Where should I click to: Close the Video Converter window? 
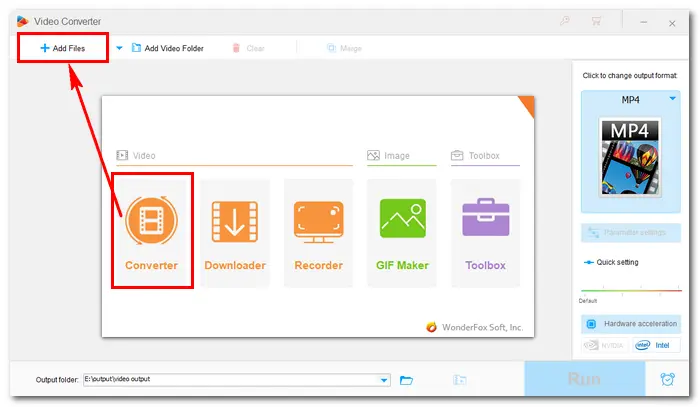(x=672, y=23)
